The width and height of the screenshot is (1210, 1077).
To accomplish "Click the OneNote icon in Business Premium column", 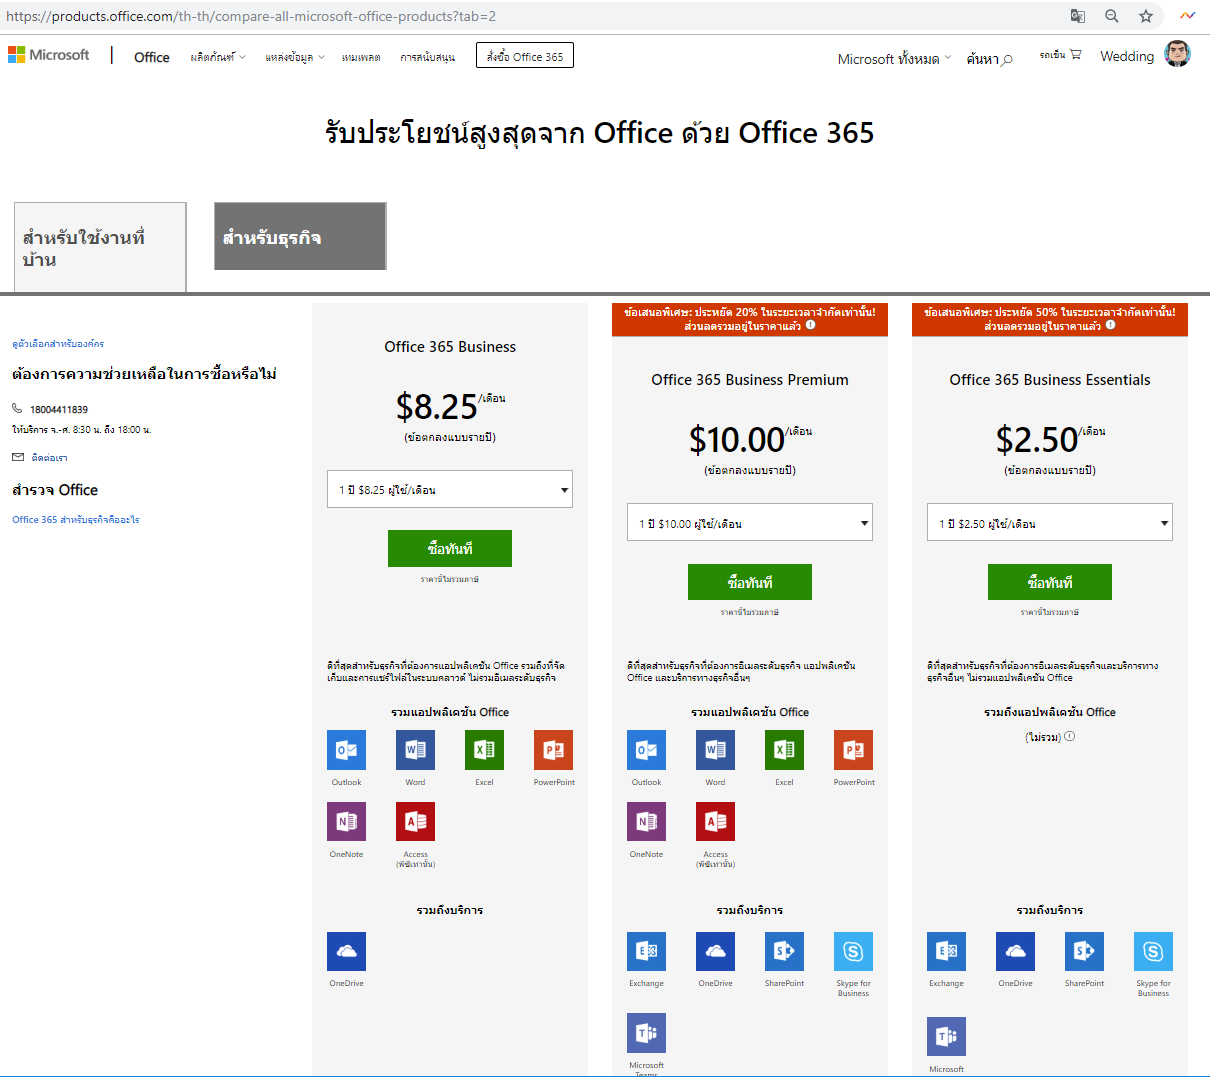I will tap(646, 822).
